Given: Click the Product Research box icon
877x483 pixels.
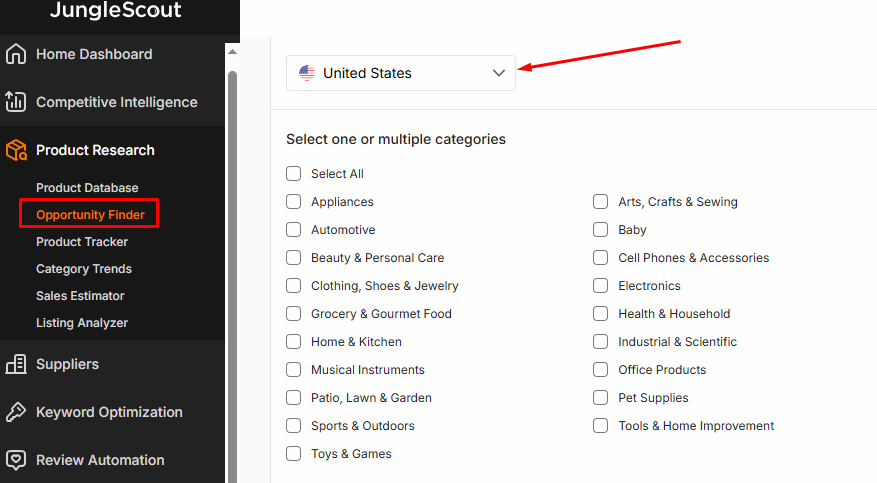Looking at the screenshot, I should [x=16, y=150].
